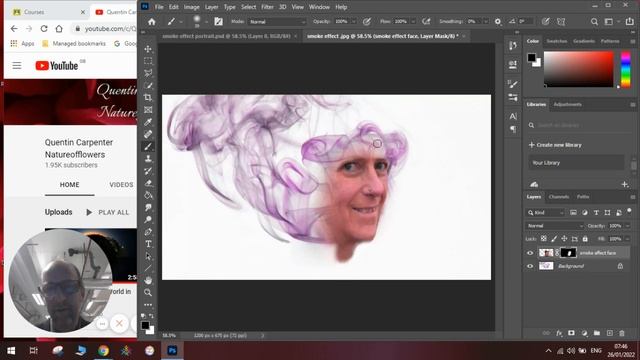Select the Brush tool in left toolbar
640x360 pixels.
[x=148, y=147]
